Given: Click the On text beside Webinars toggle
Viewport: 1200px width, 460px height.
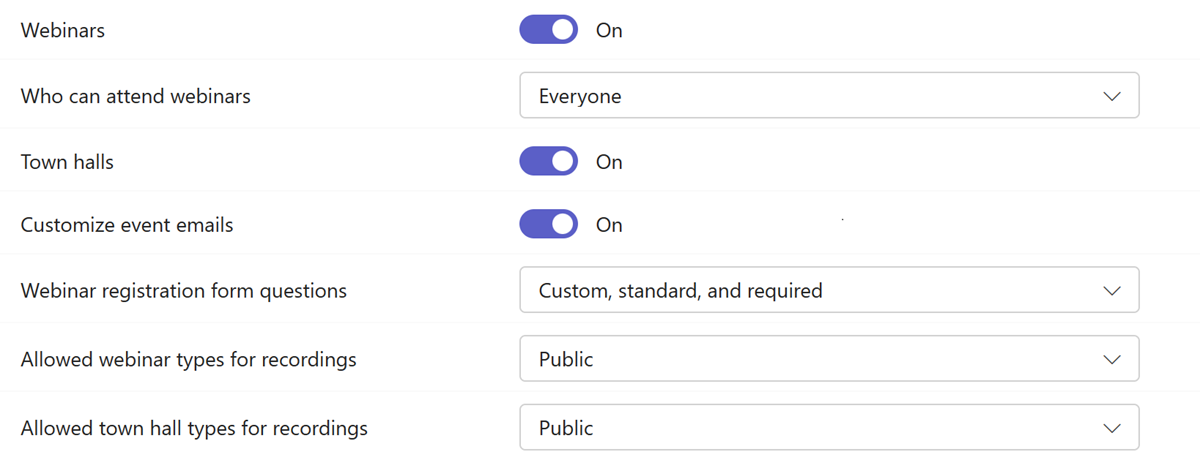Looking at the screenshot, I should click(x=609, y=31).
